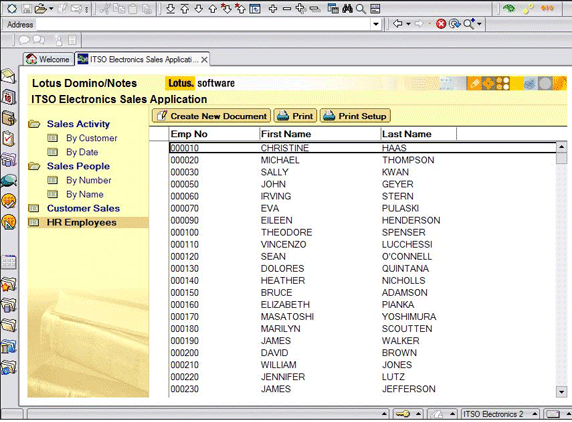Screen dimensions: 572x422
Task: Open the Databases bookmark folder icon
Action: point(8,305)
